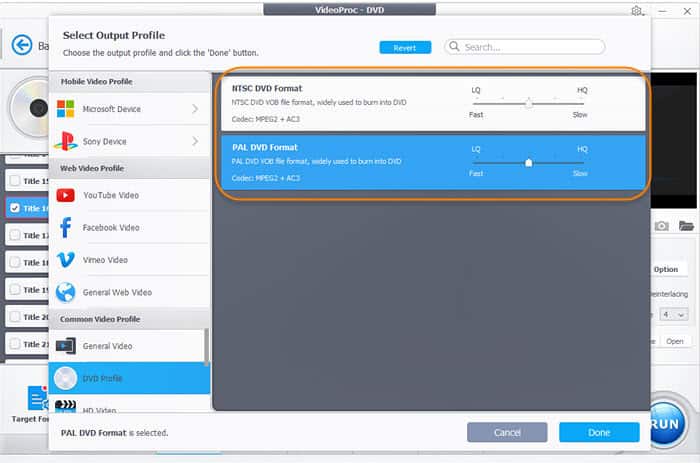Screen dimensions: 700x463
Task: Click the General Video monitor icon
Action: tap(66, 346)
